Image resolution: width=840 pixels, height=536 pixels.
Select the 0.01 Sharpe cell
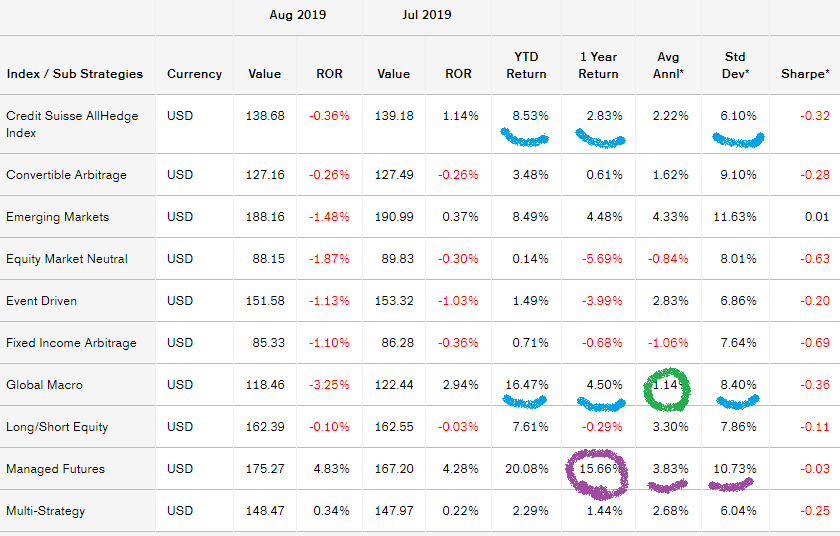(x=817, y=217)
